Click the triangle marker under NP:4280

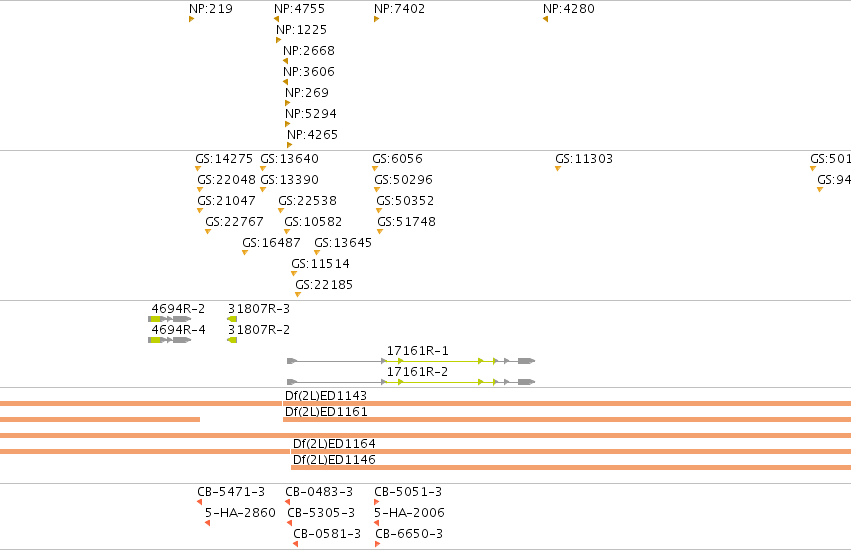(x=545, y=19)
